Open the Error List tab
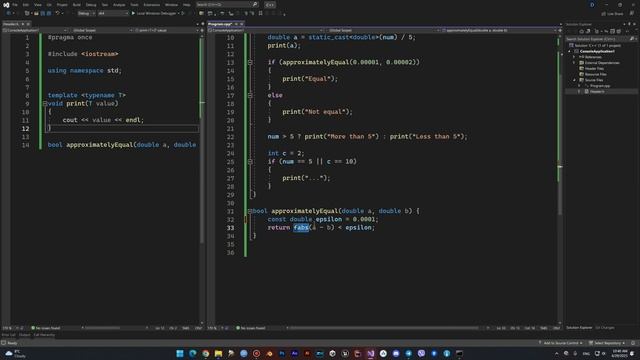 (9, 335)
